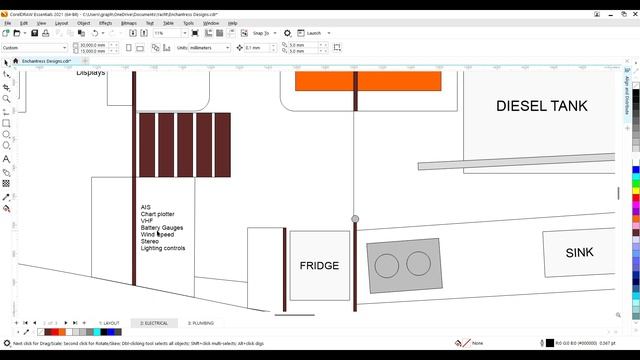This screenshot has width=640, height=360.
Task: Click the Print icon
Action: [46, 33]
